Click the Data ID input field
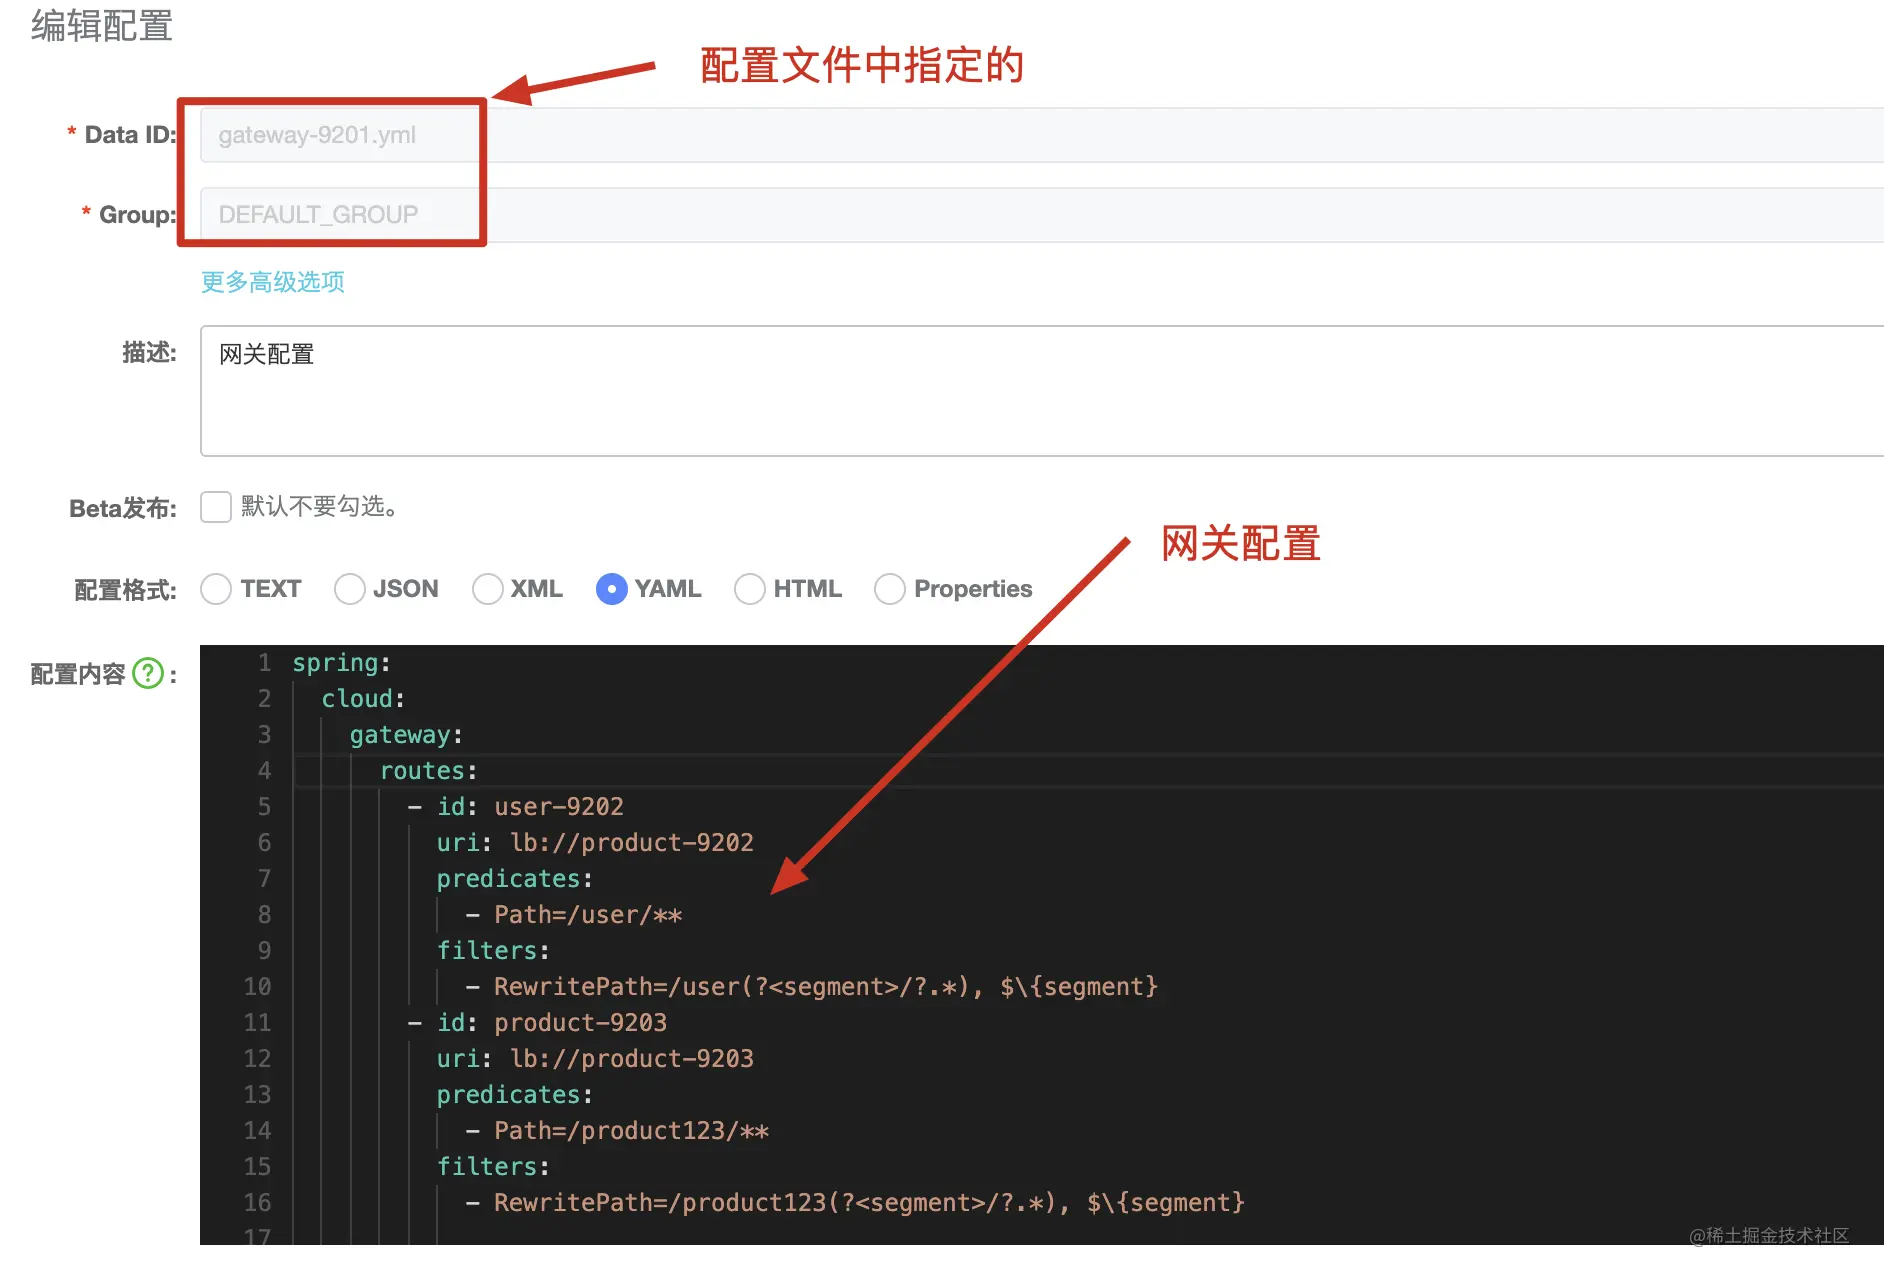 point(1042,135)
